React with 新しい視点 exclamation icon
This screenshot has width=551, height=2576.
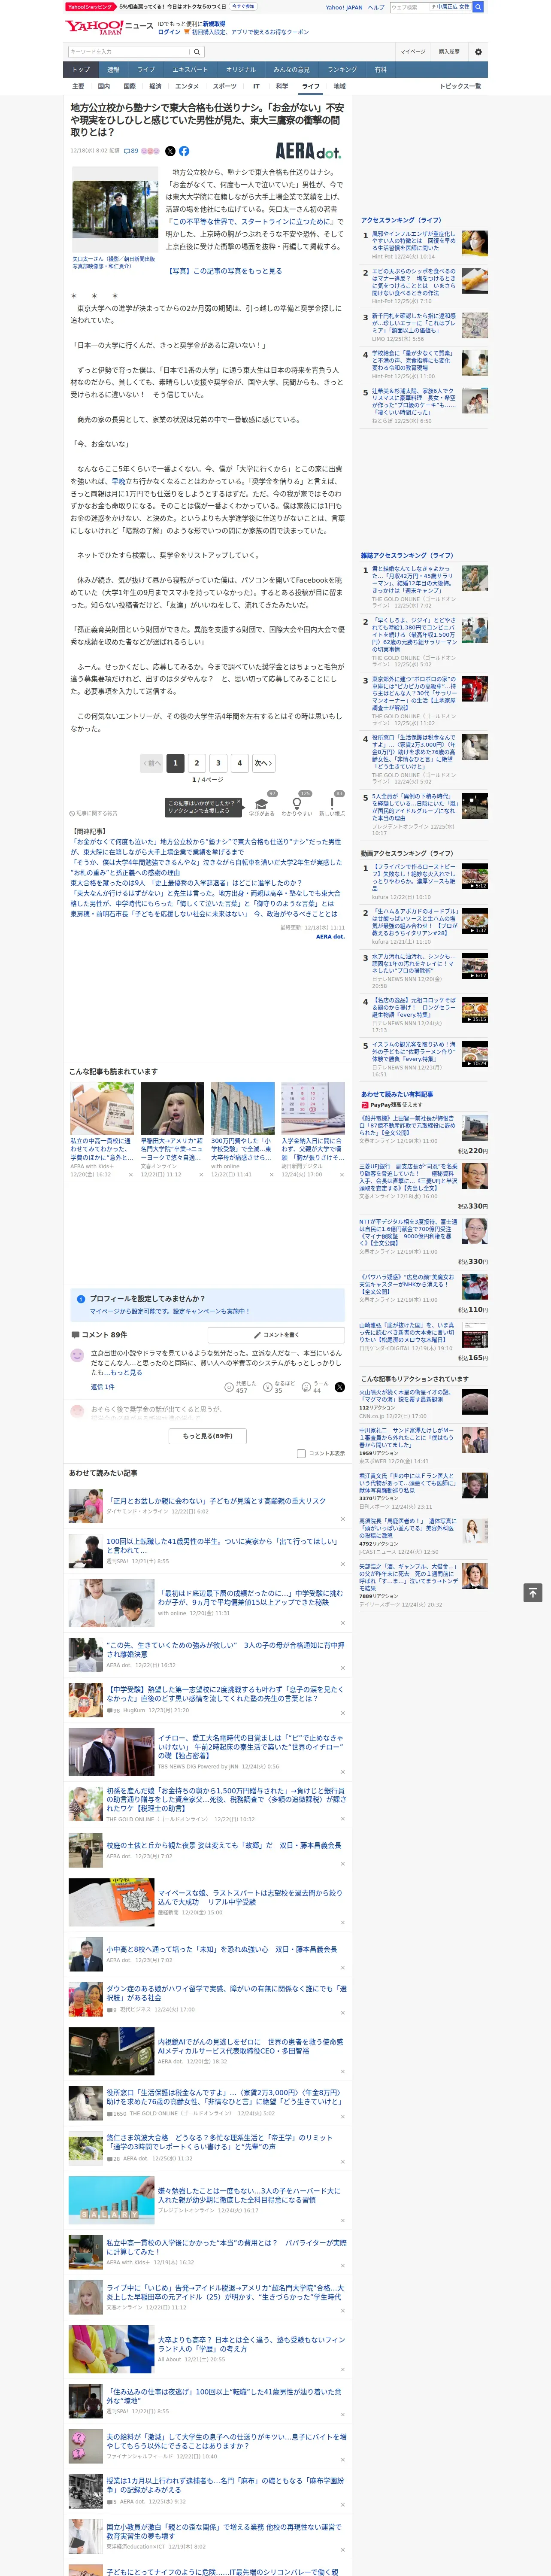click(332, 805)
